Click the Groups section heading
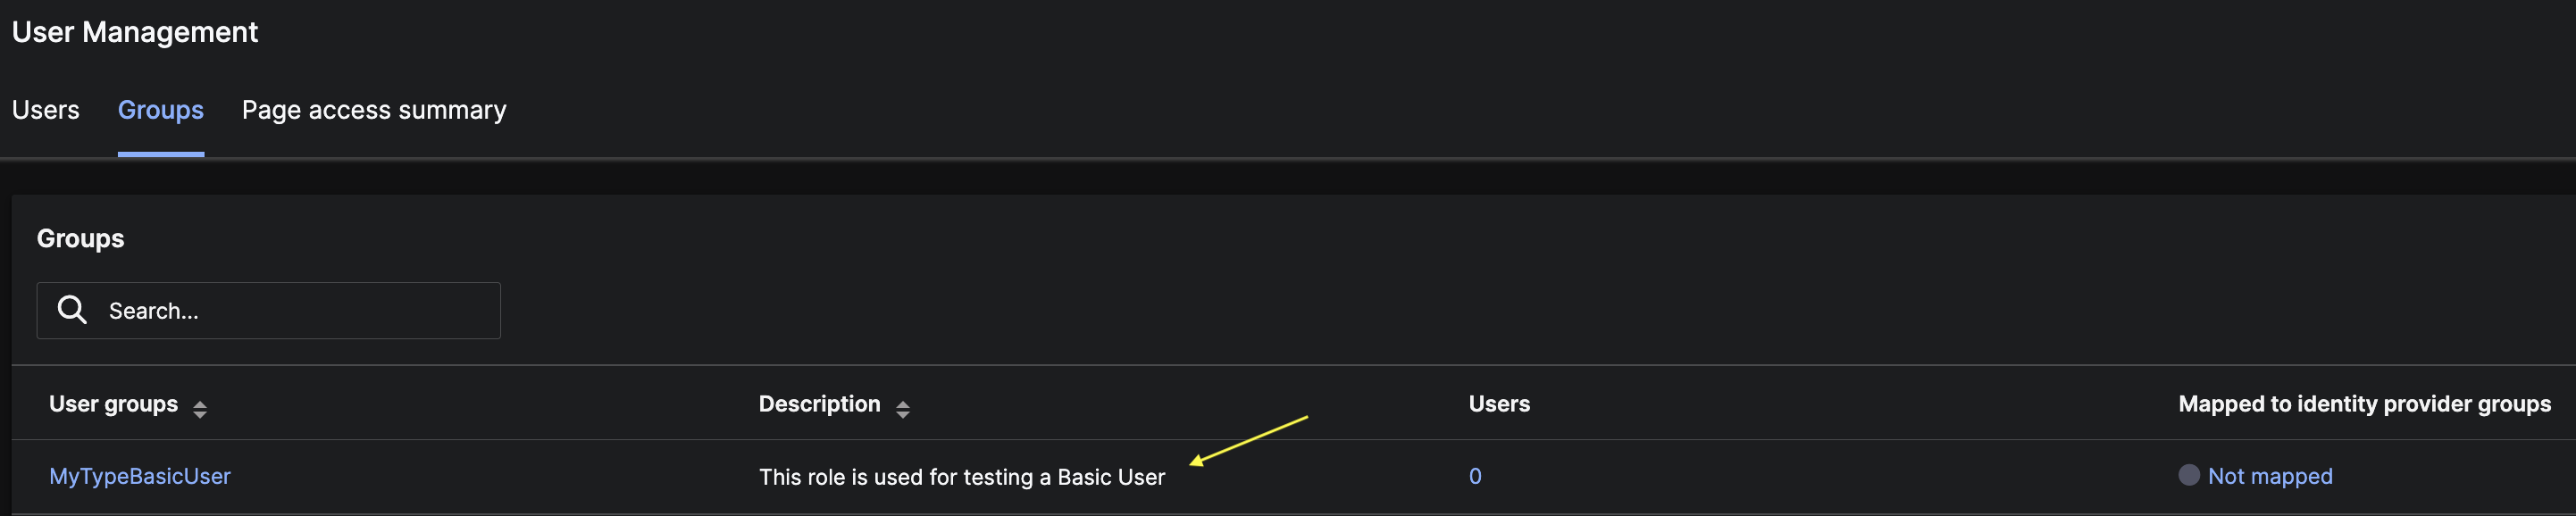2576x516 pixels. [x=80, y=238]
